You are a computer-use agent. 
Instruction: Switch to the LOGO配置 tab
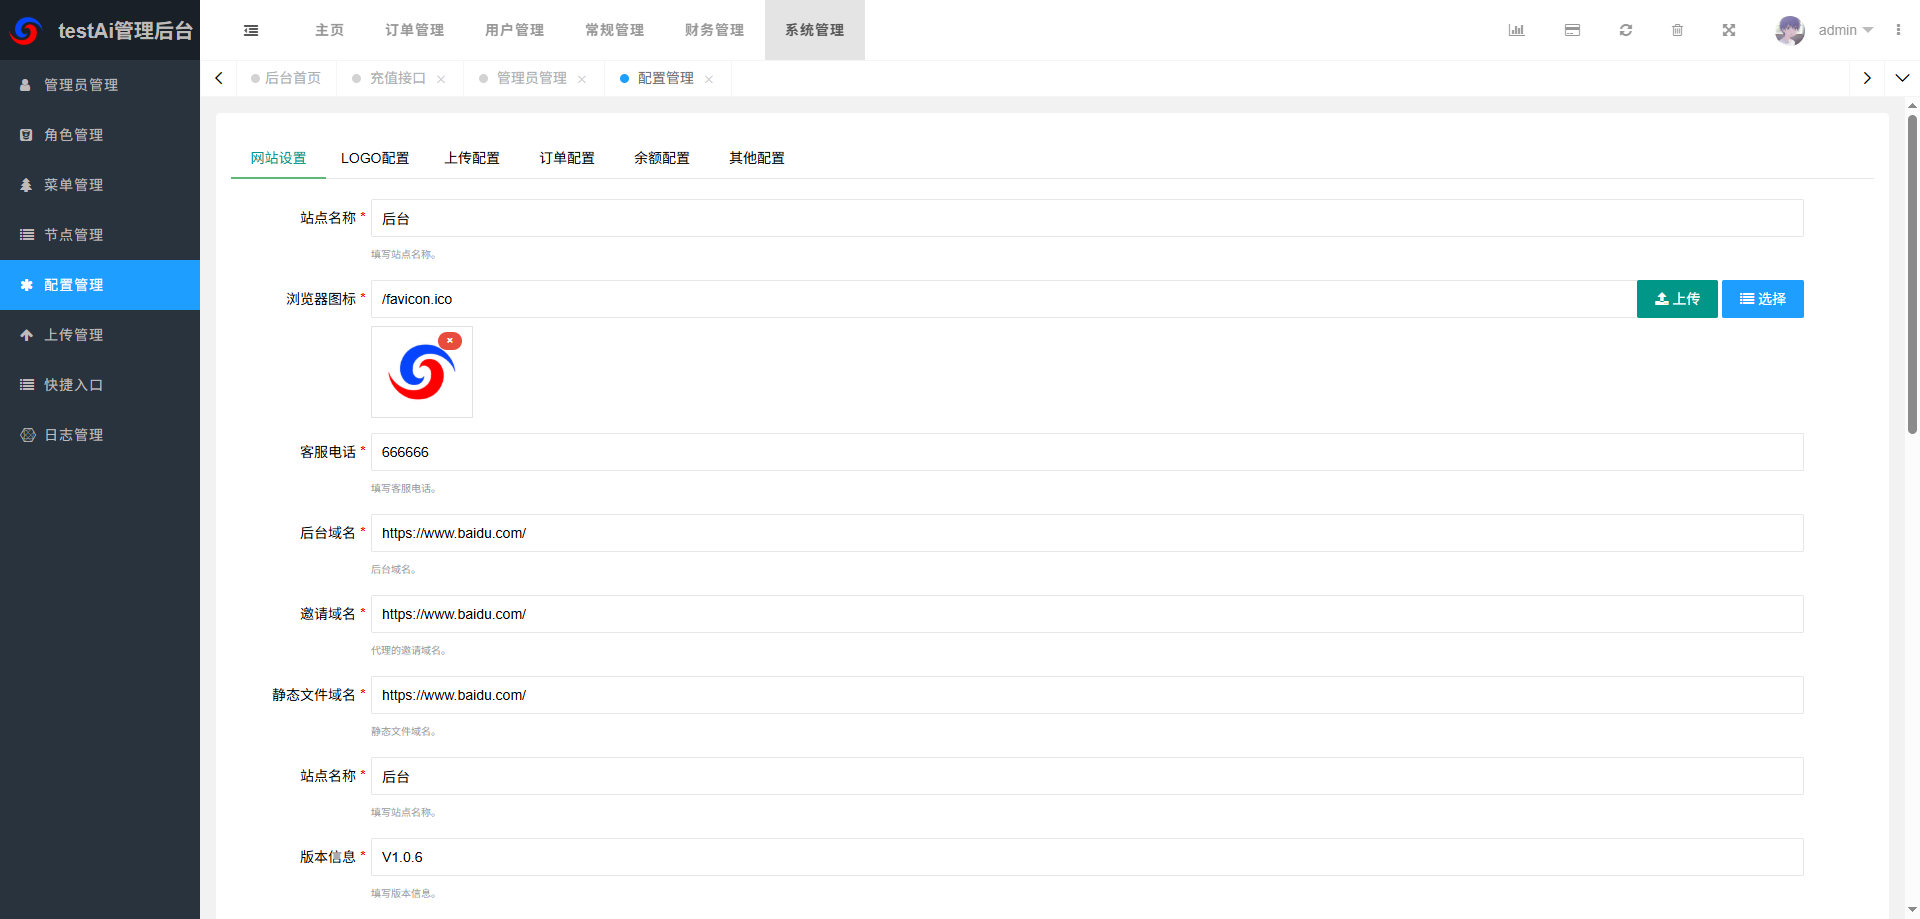[x=375, y=158]
